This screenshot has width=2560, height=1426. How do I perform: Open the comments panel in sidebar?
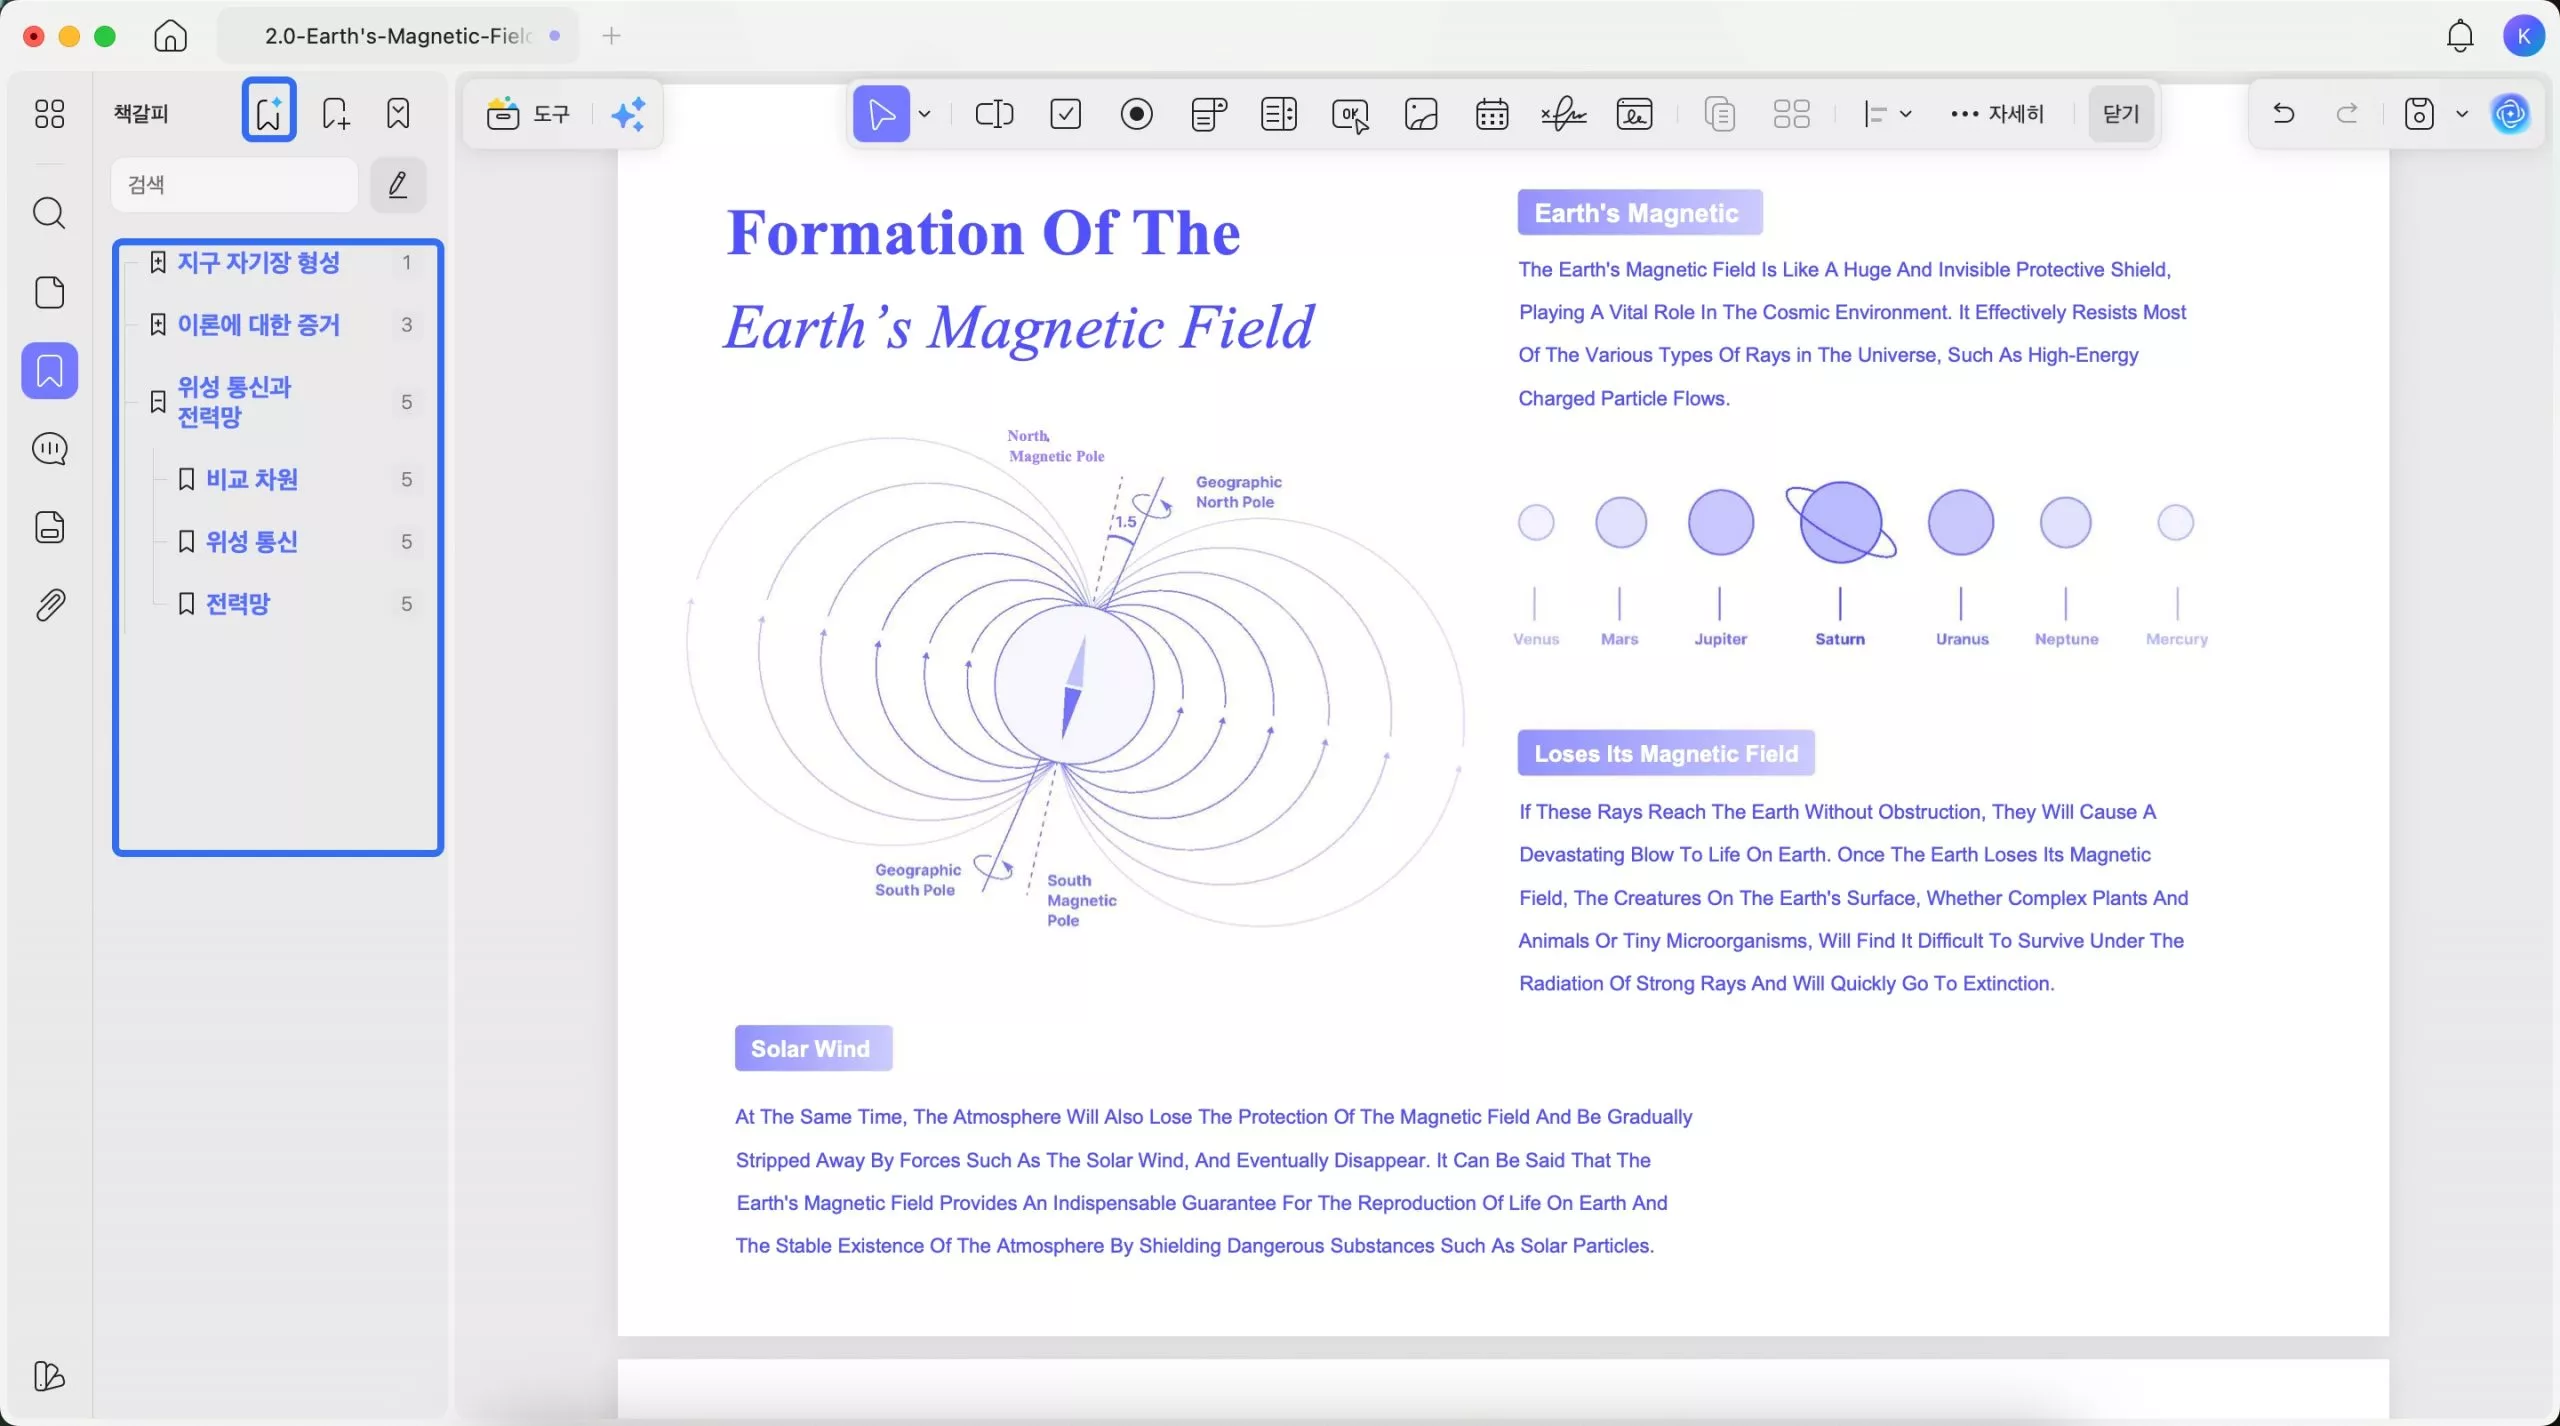49,449
